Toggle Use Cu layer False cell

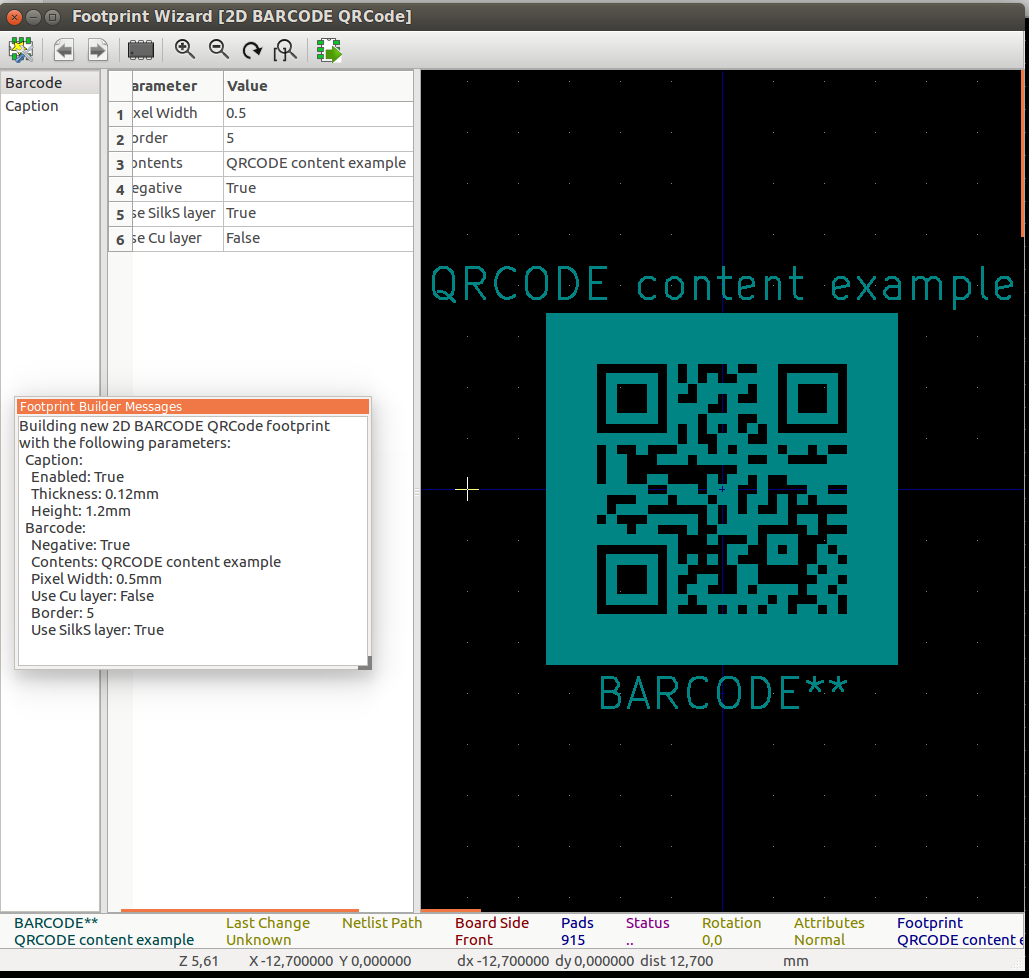[x=318, y=238]
